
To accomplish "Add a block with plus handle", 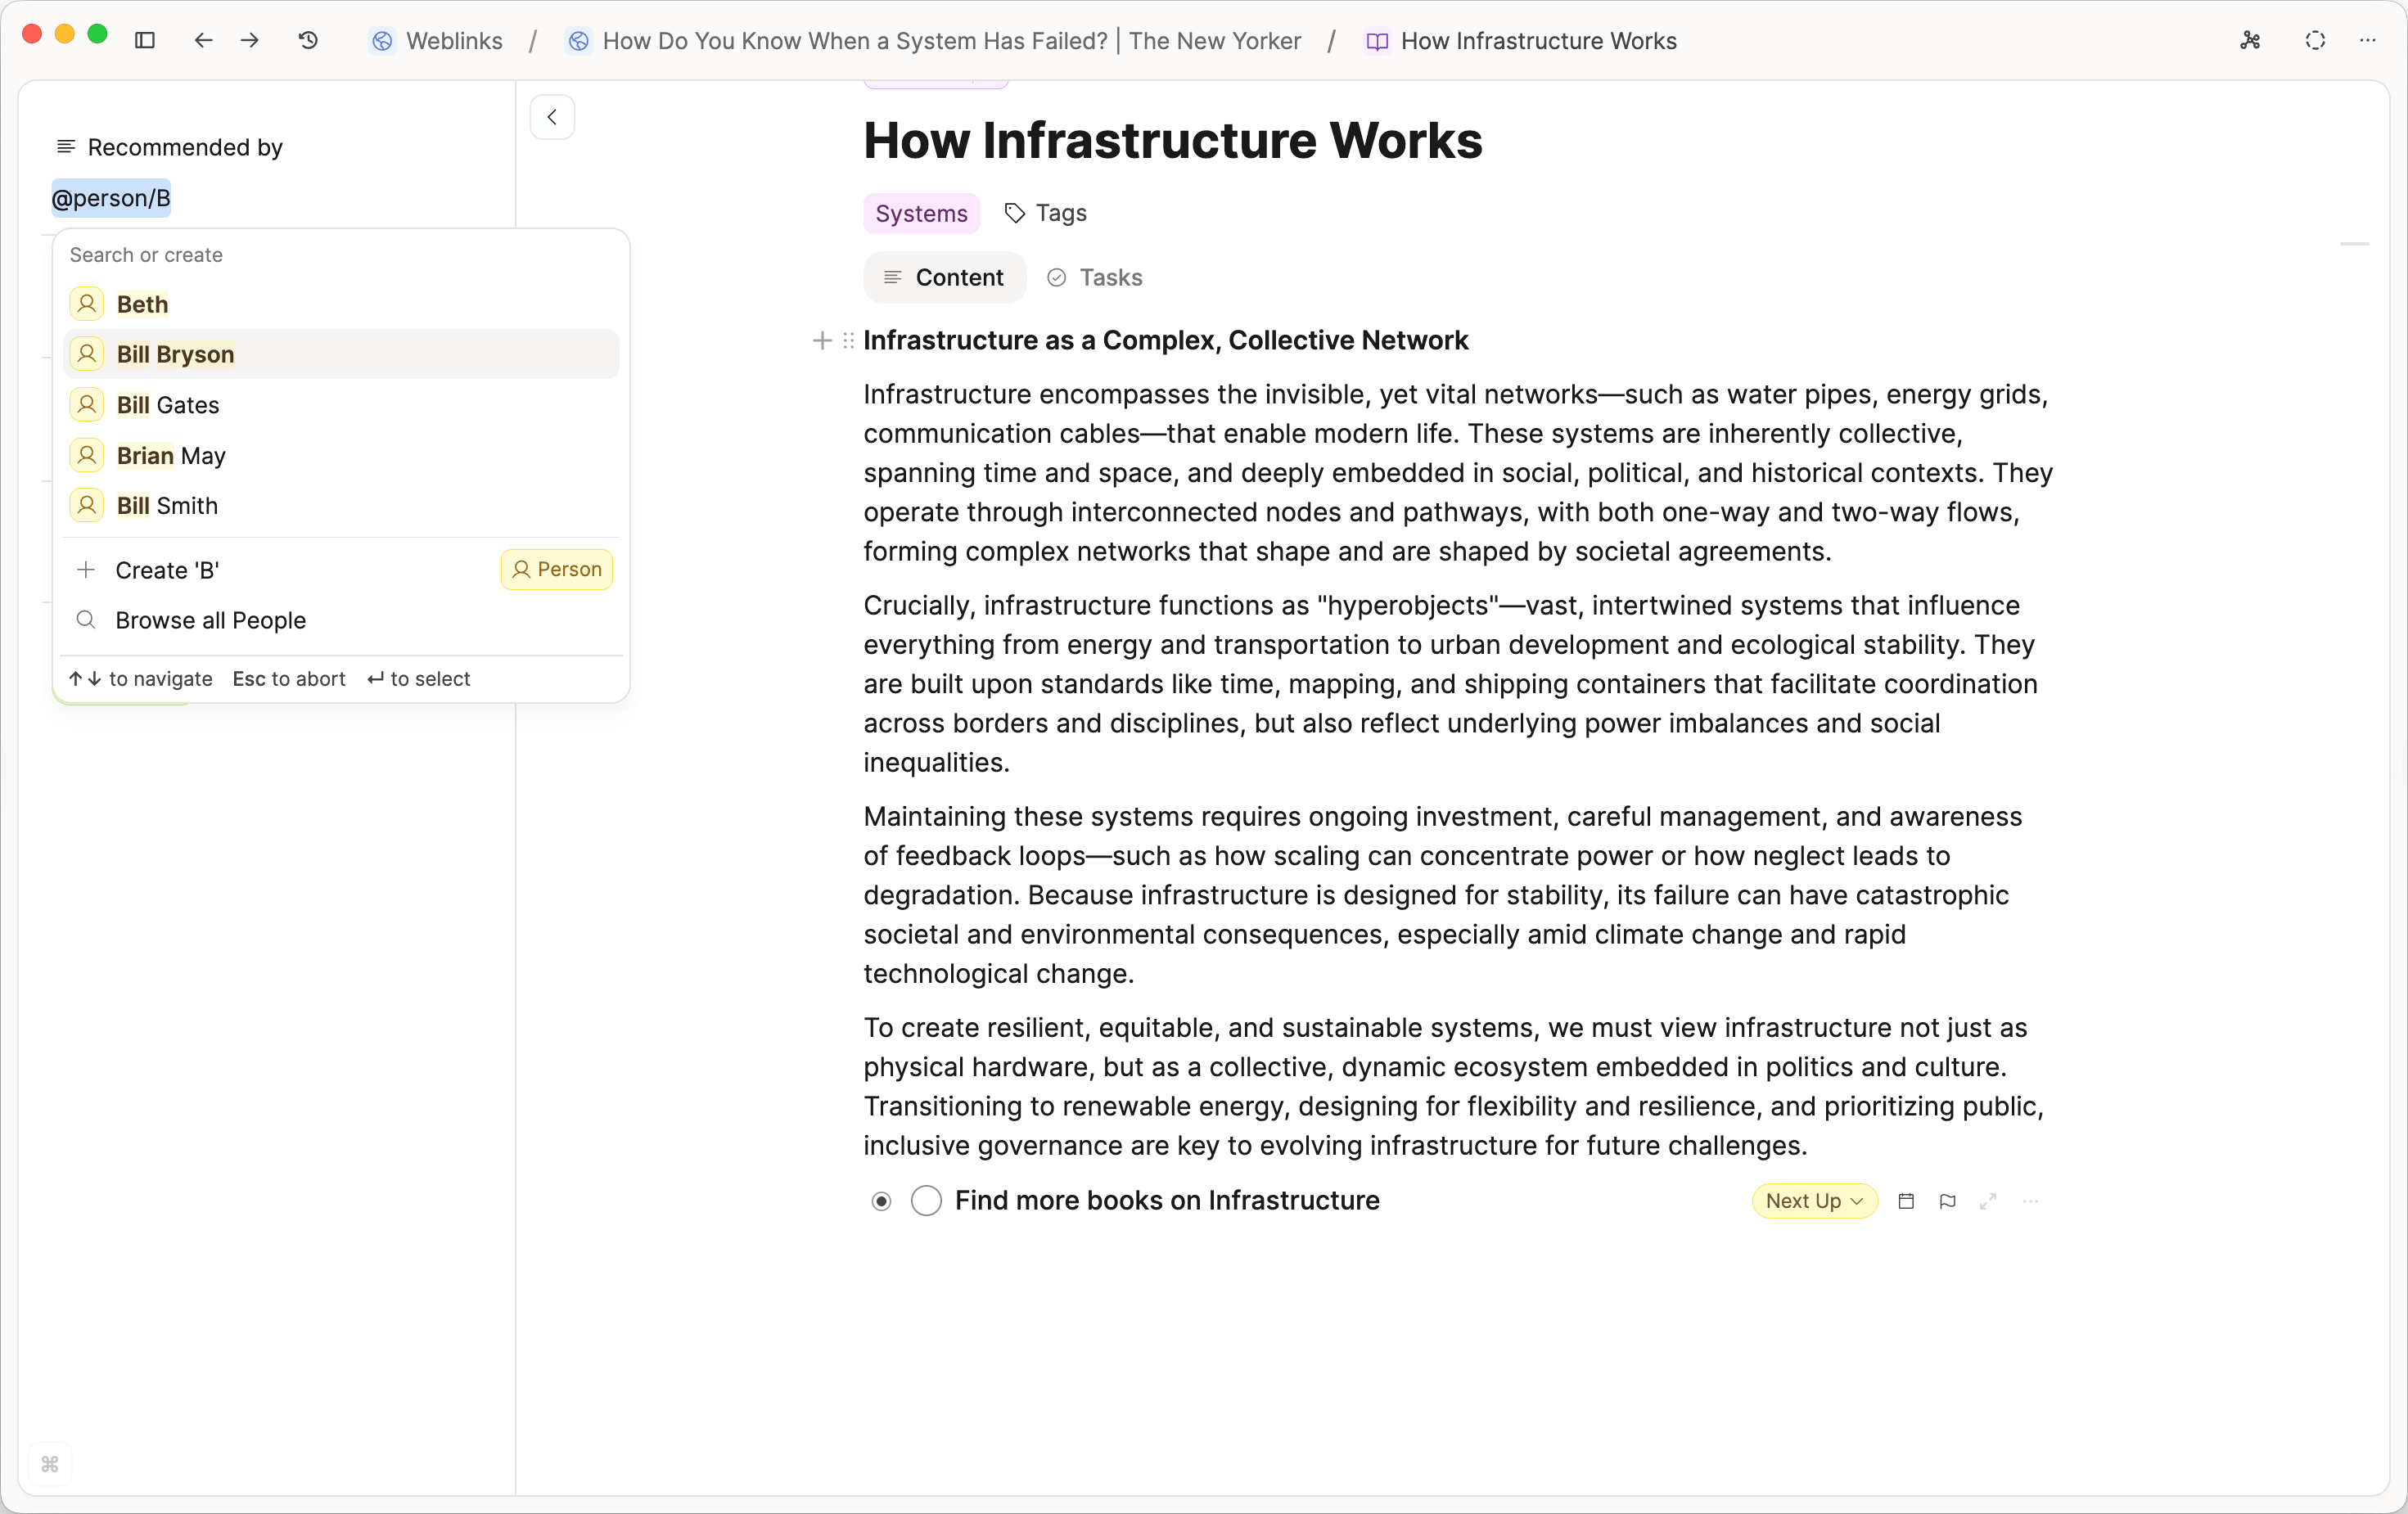I will (x=822, y=341).
